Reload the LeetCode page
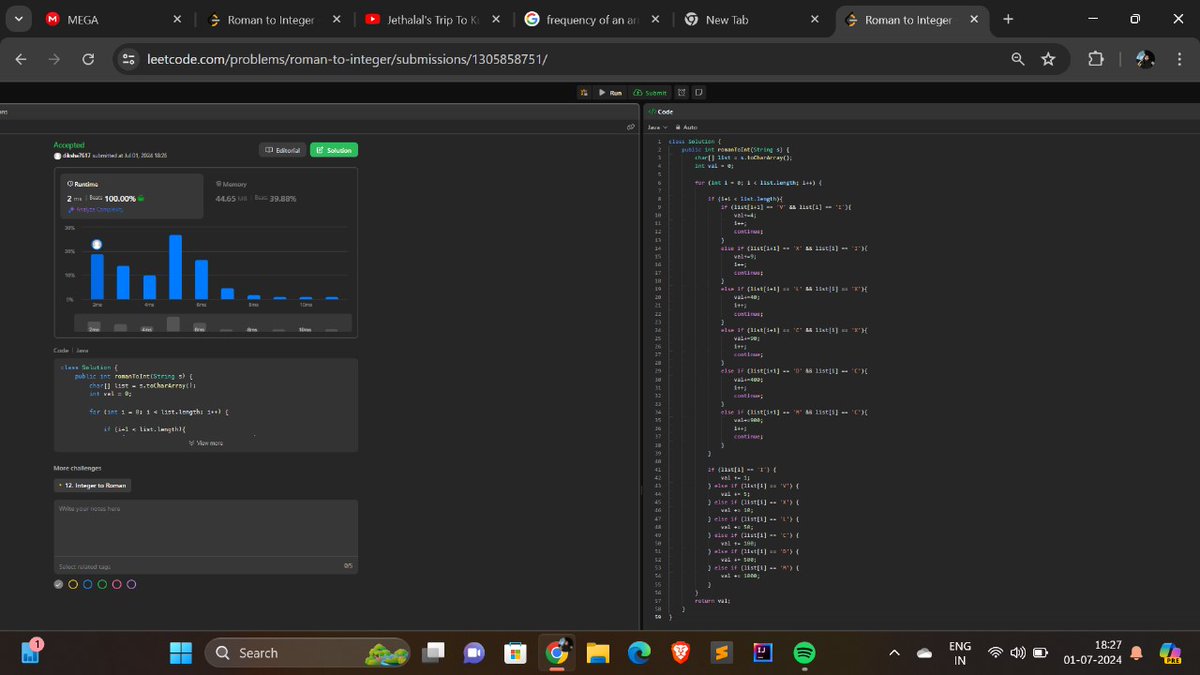 coord(88,59)
